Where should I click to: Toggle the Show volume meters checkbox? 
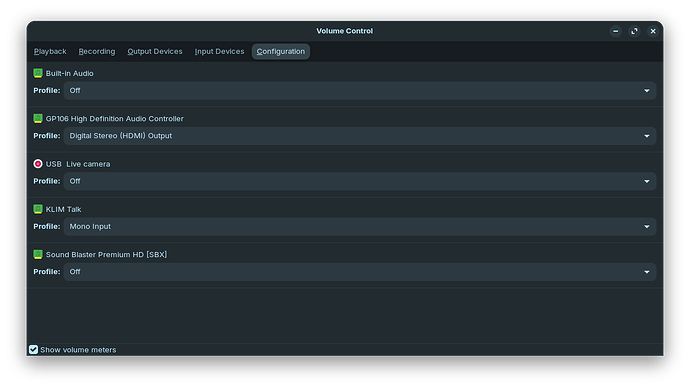pyautogui.click(x=33, y=349)
